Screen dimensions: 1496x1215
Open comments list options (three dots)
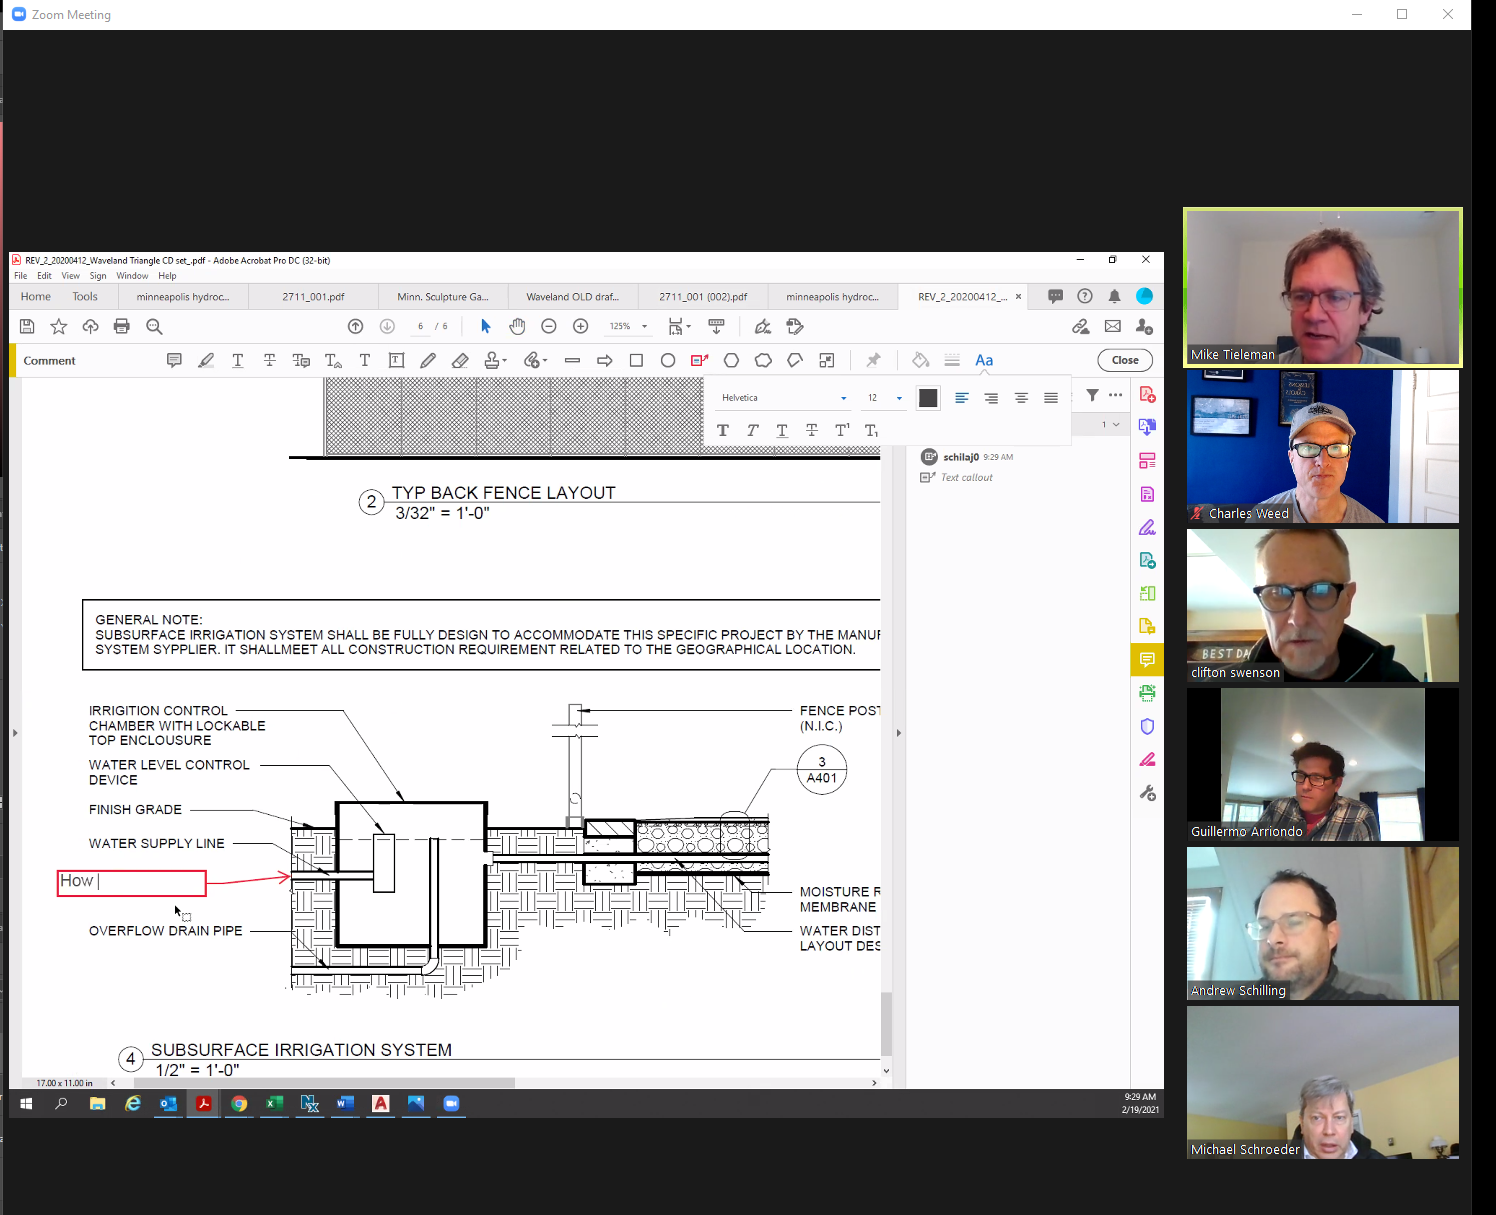1115,395
